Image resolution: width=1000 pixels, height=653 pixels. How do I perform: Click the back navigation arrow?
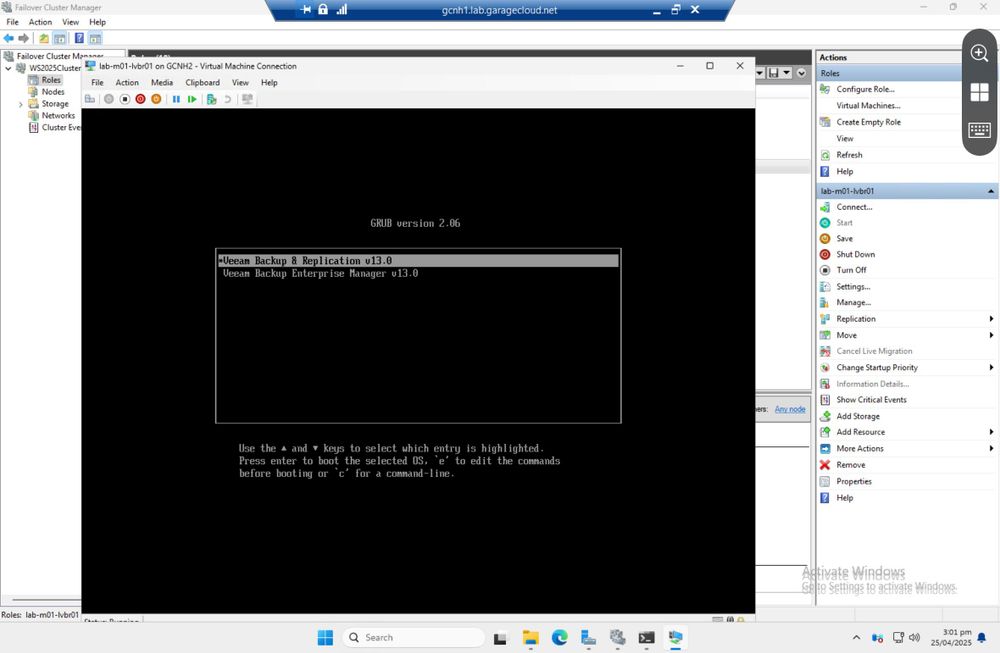pyautogui.click(x=8, y=38)
